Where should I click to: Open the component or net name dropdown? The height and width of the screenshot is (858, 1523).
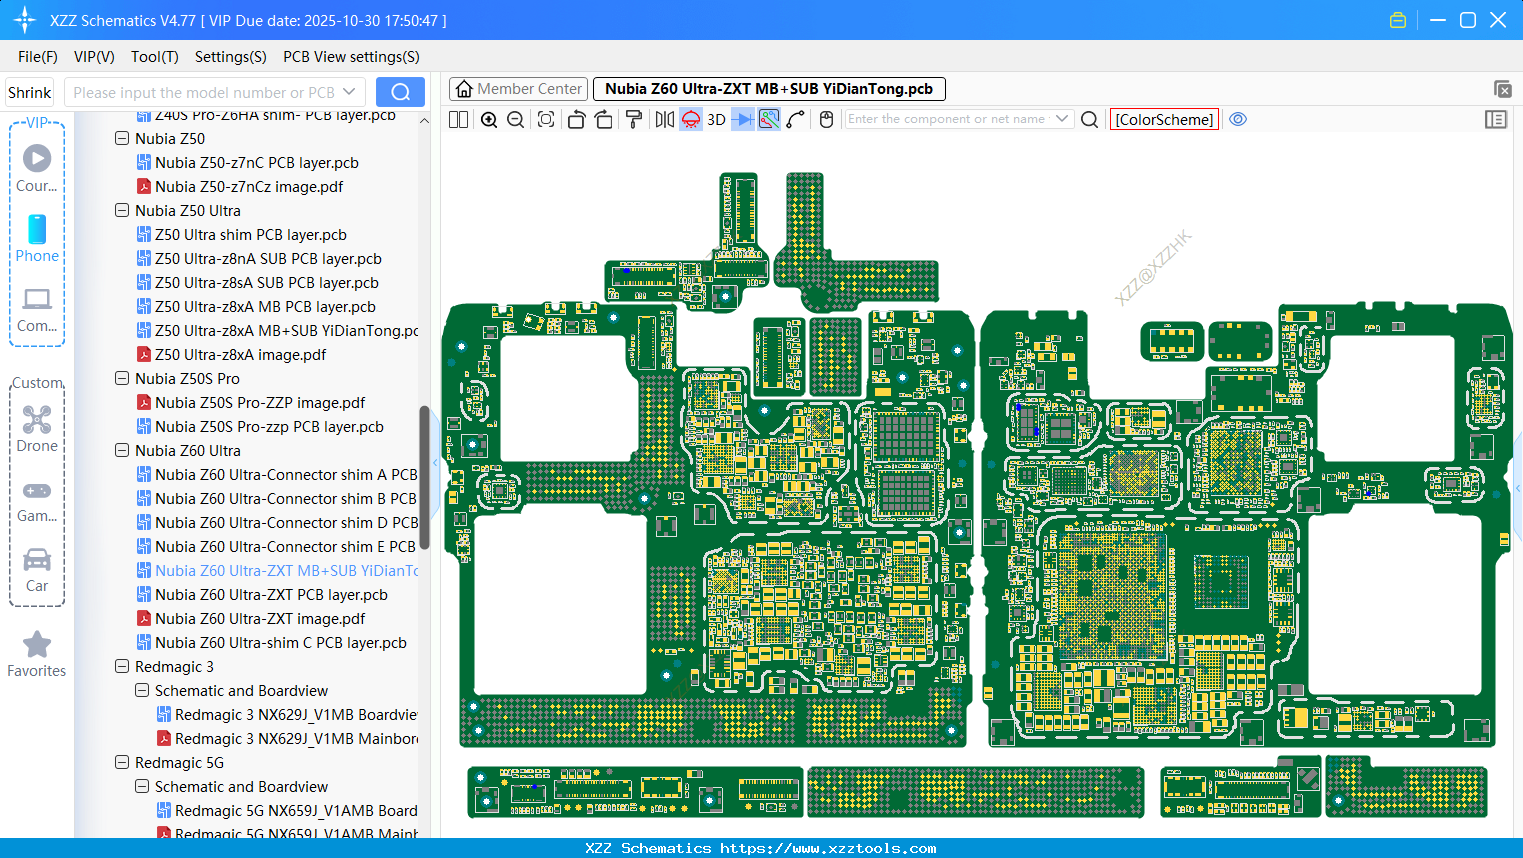(1061, 119)
